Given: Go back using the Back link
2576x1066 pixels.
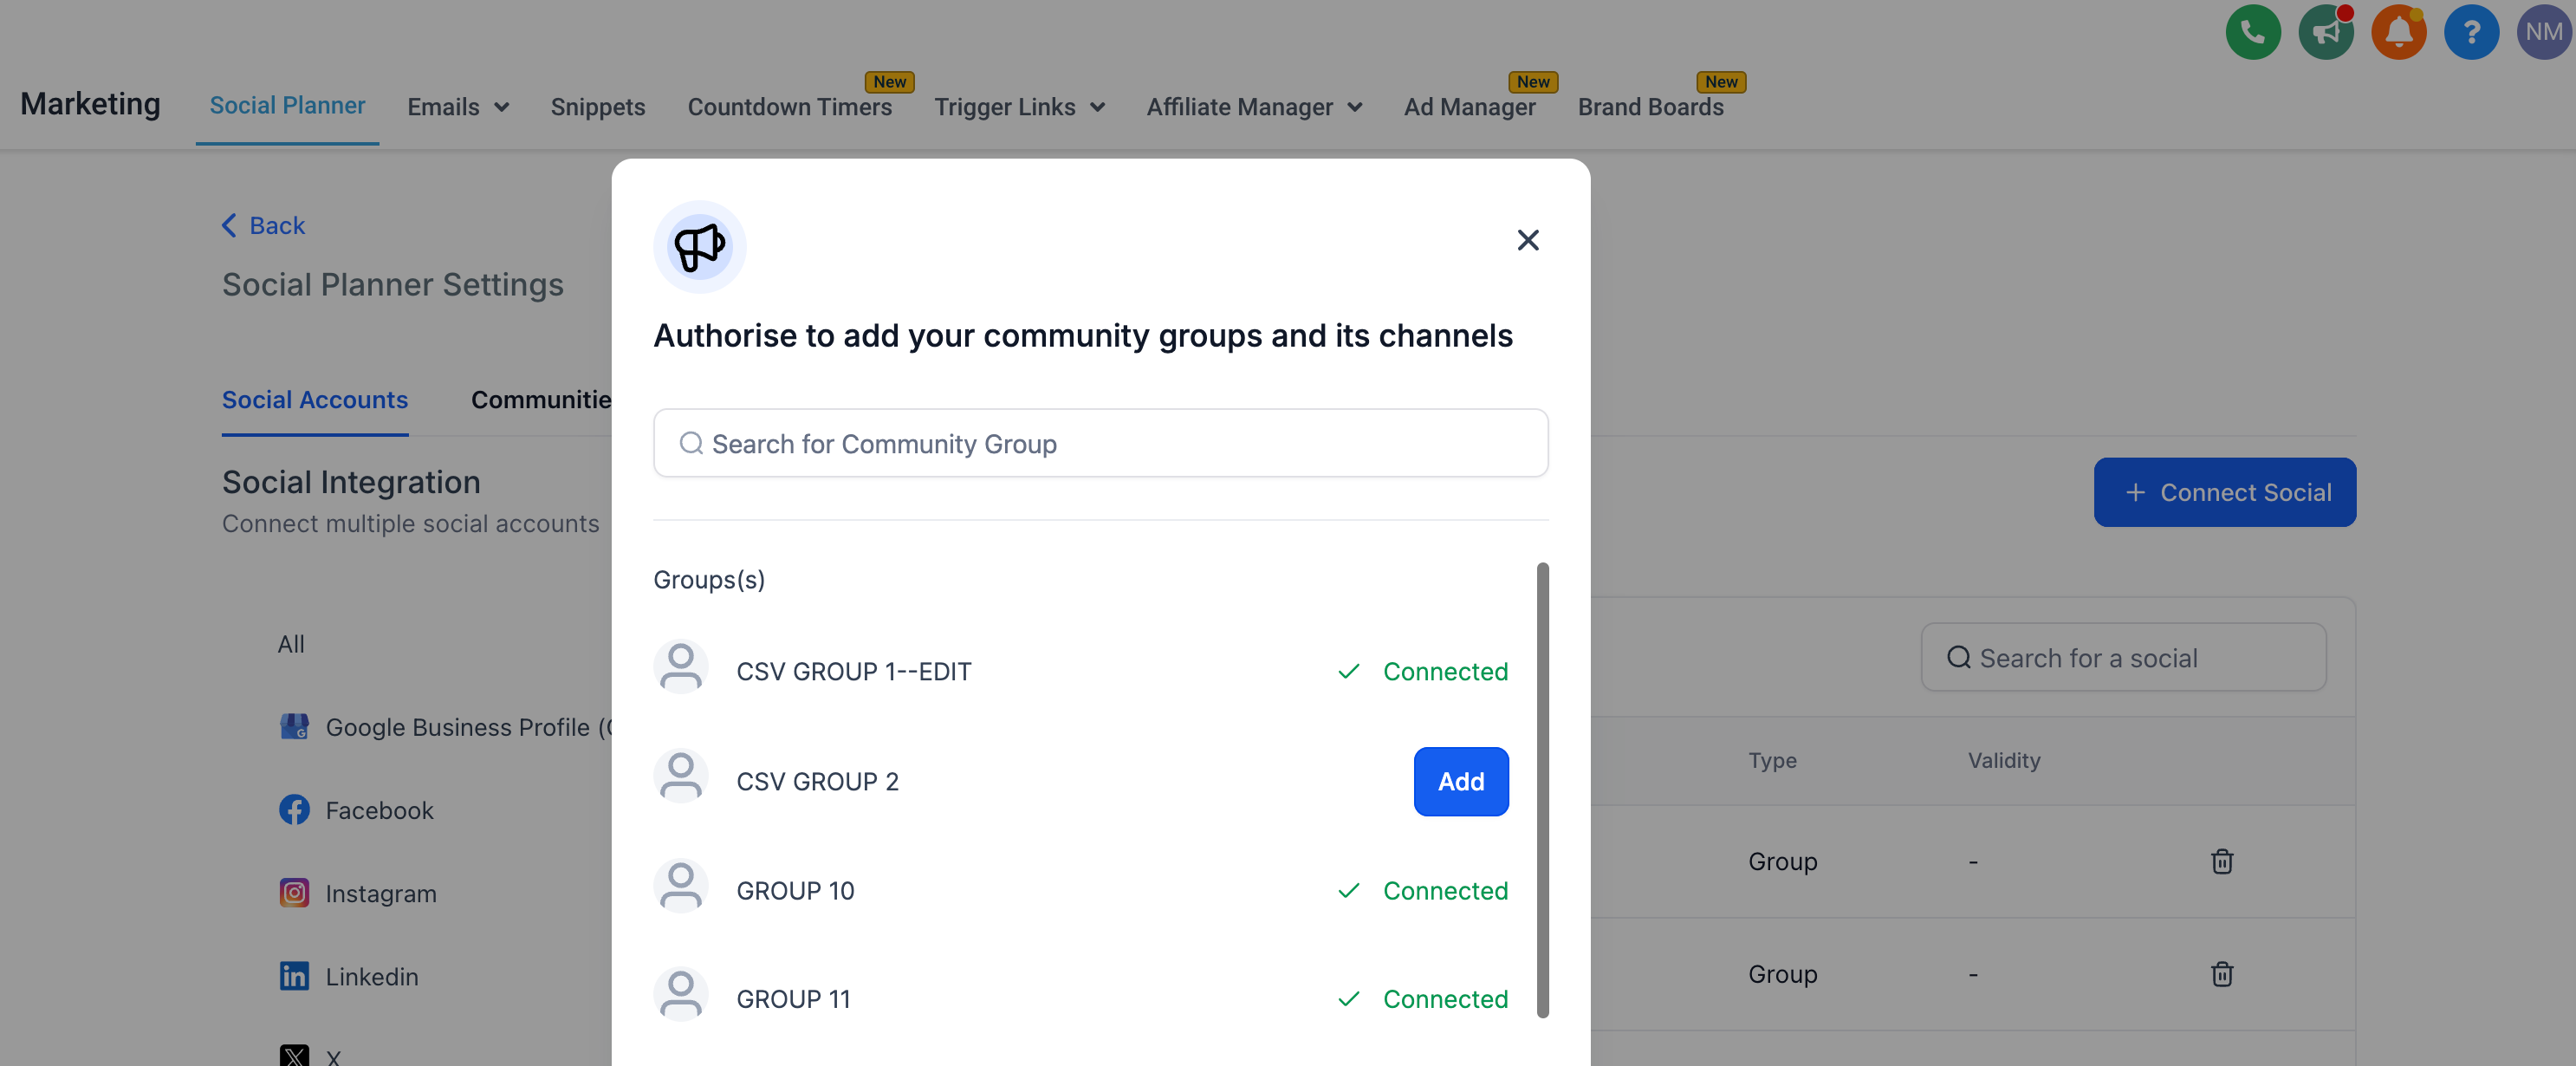Looking at the screenshot, I should coord(263,225).
